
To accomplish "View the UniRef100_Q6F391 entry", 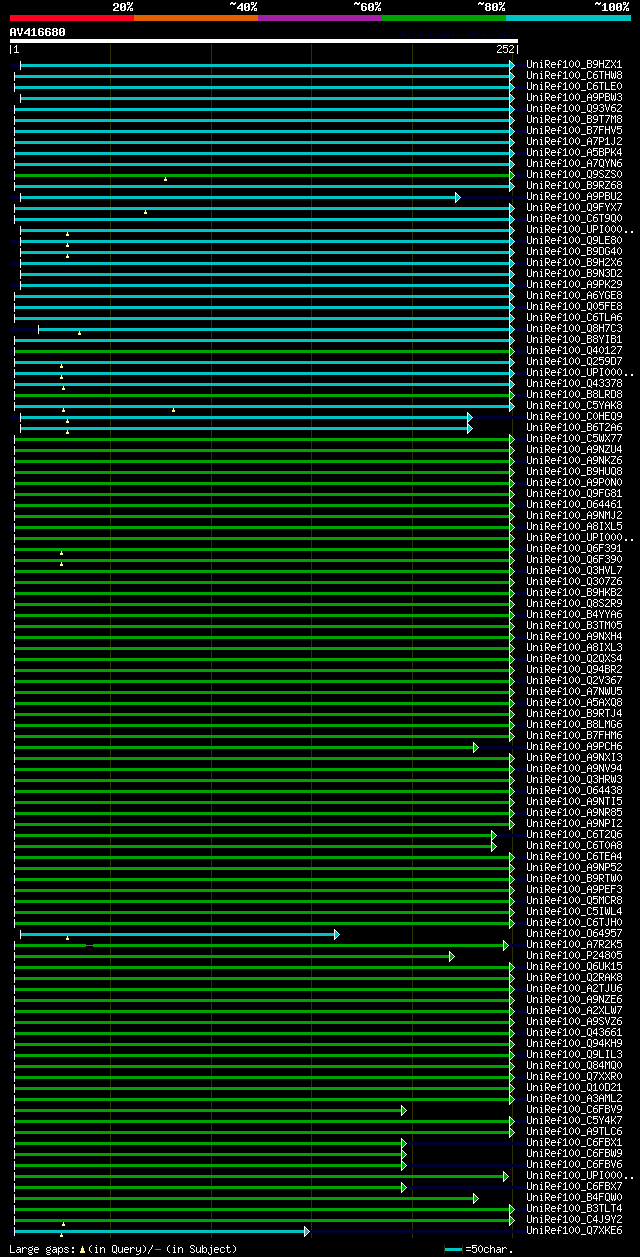I will (x=574, y=549).
